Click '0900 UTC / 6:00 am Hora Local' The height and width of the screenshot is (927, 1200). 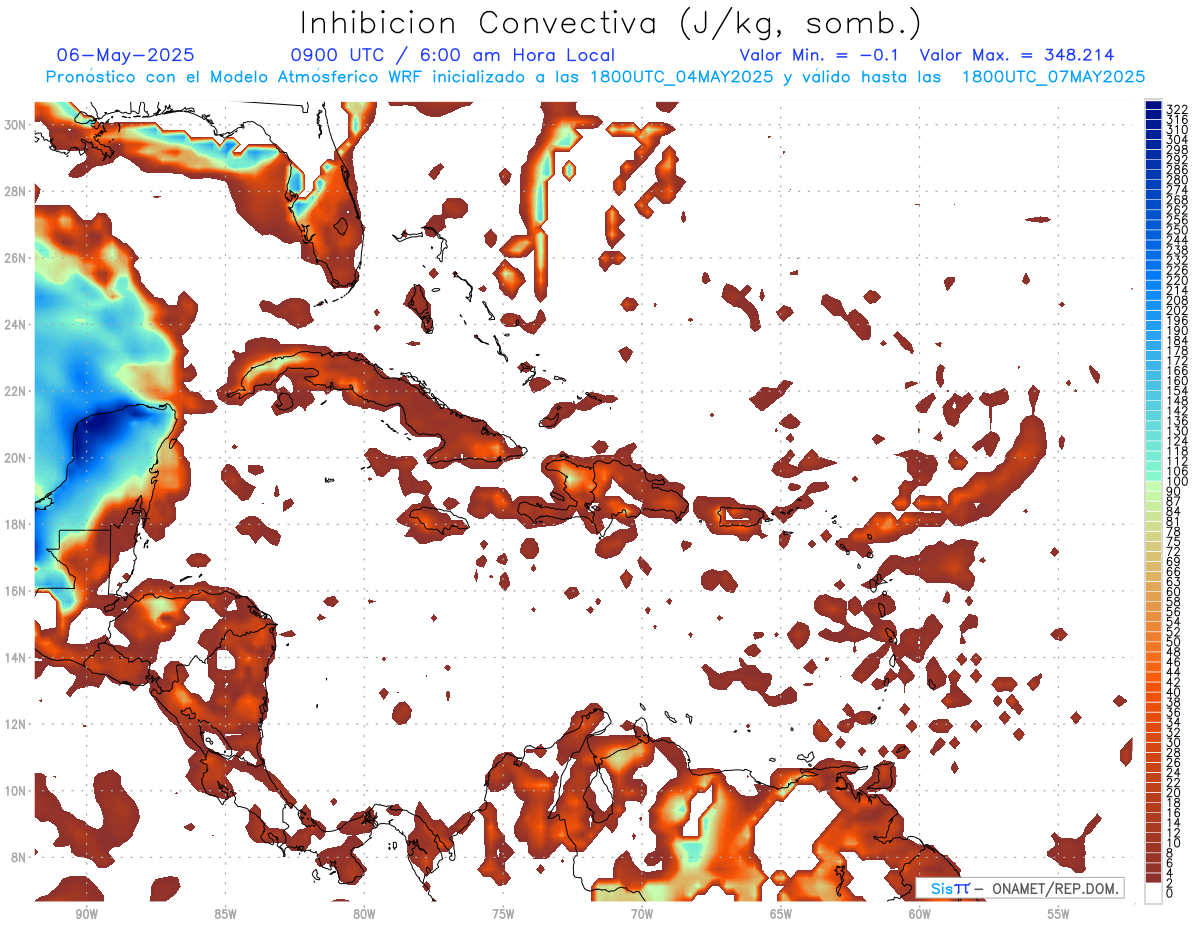(x=452, y=55)
